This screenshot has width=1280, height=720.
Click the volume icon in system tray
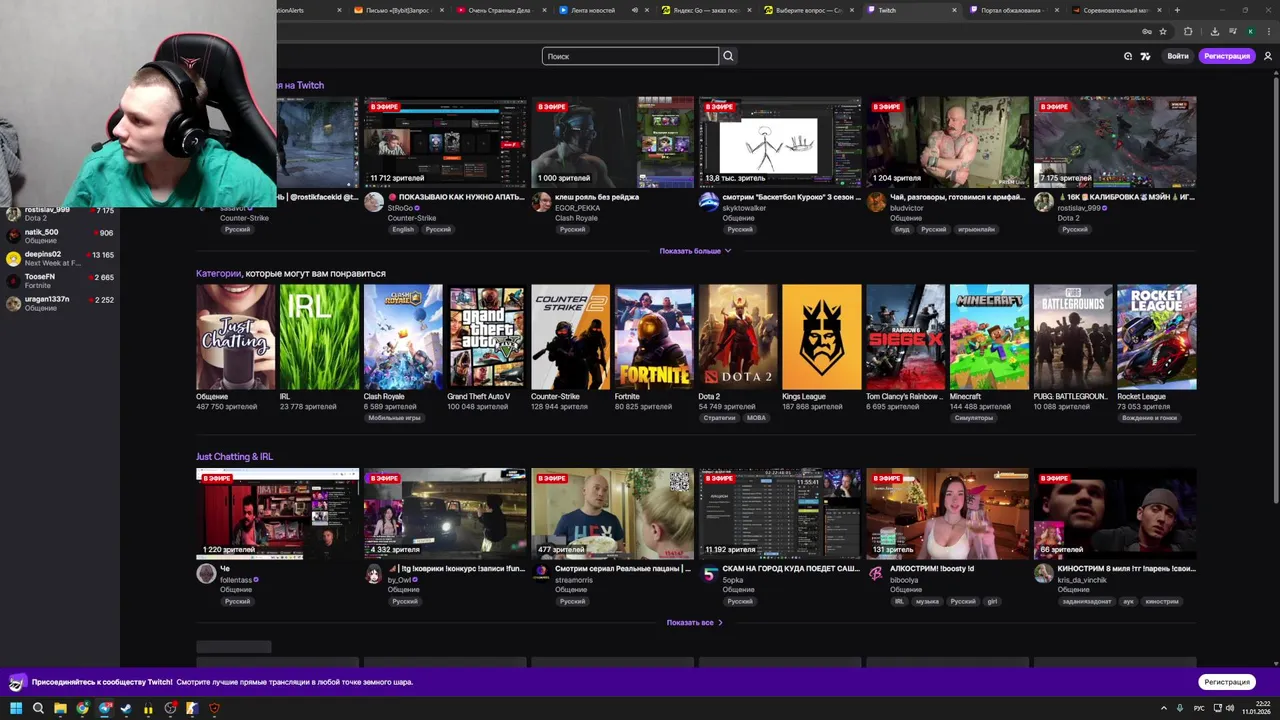tap(1230, 708)
